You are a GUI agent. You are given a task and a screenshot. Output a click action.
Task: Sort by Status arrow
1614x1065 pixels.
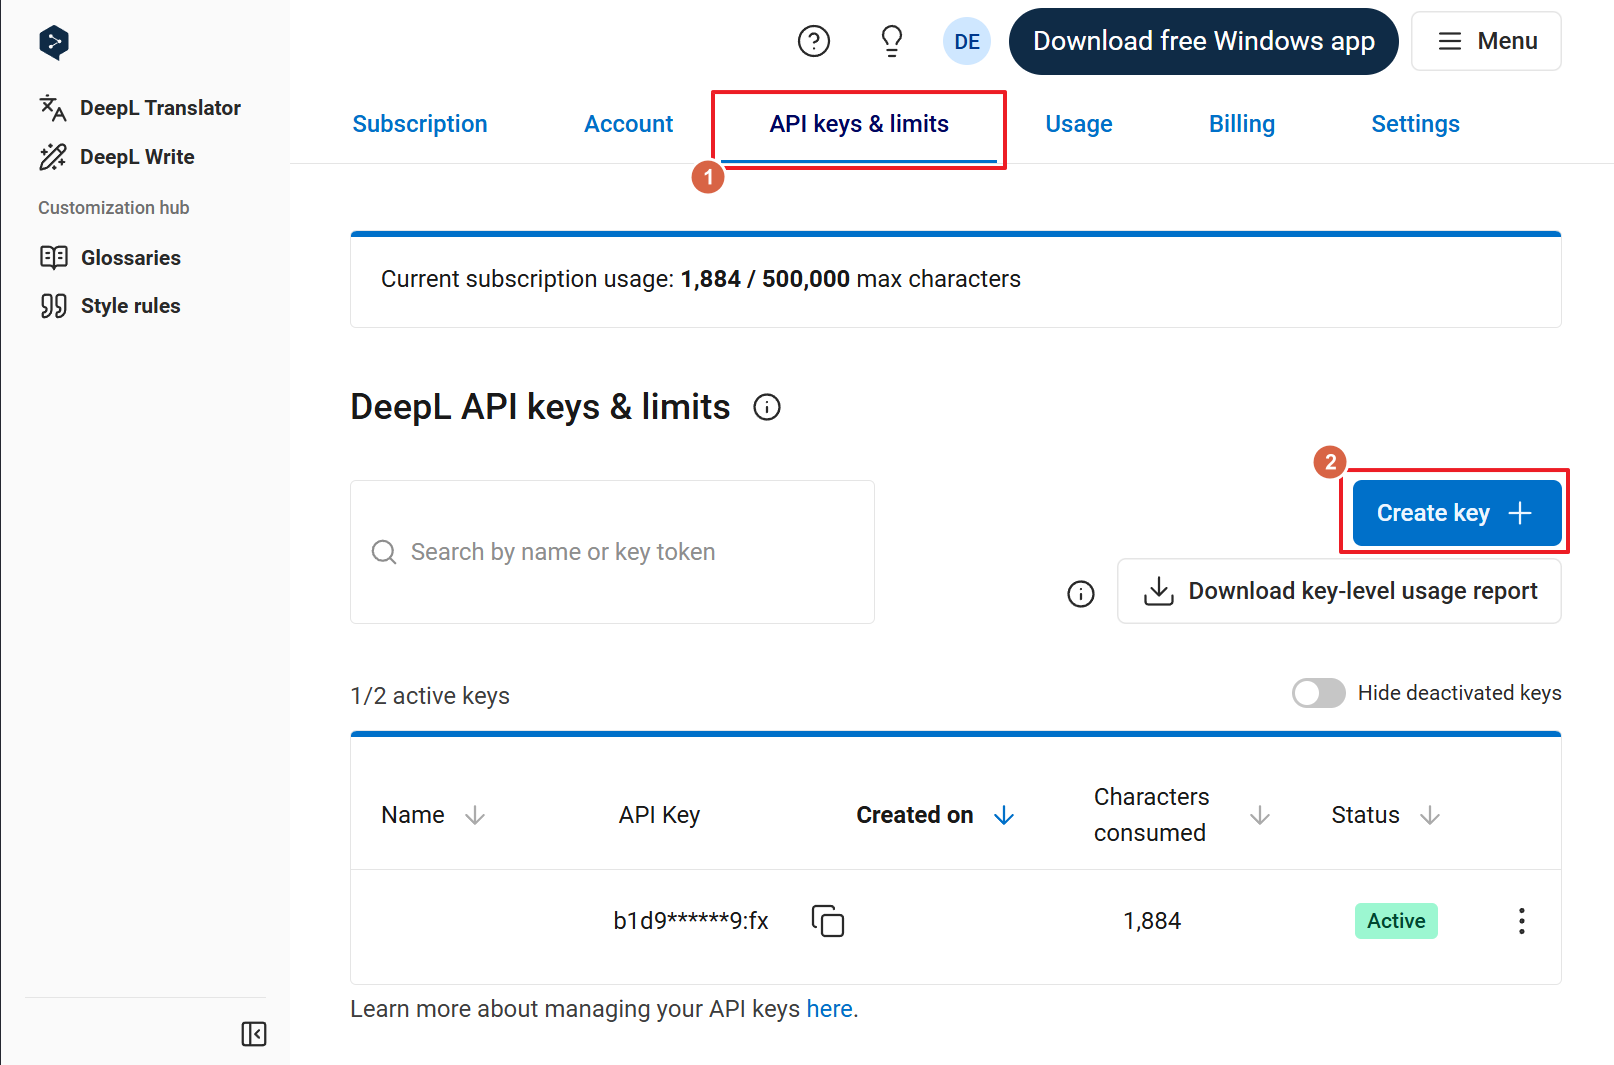click(x=1430, y=815)
